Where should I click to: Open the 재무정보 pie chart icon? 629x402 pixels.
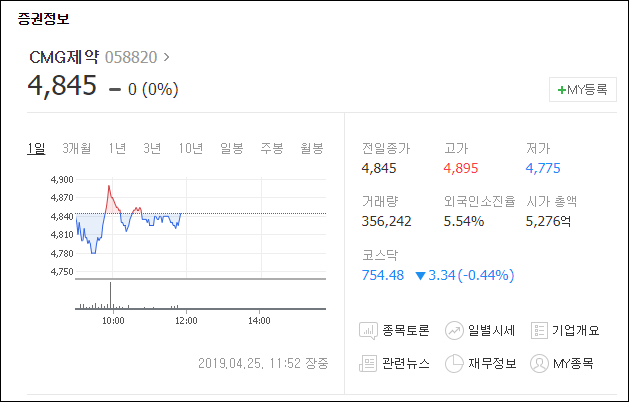tap(454, 363)
